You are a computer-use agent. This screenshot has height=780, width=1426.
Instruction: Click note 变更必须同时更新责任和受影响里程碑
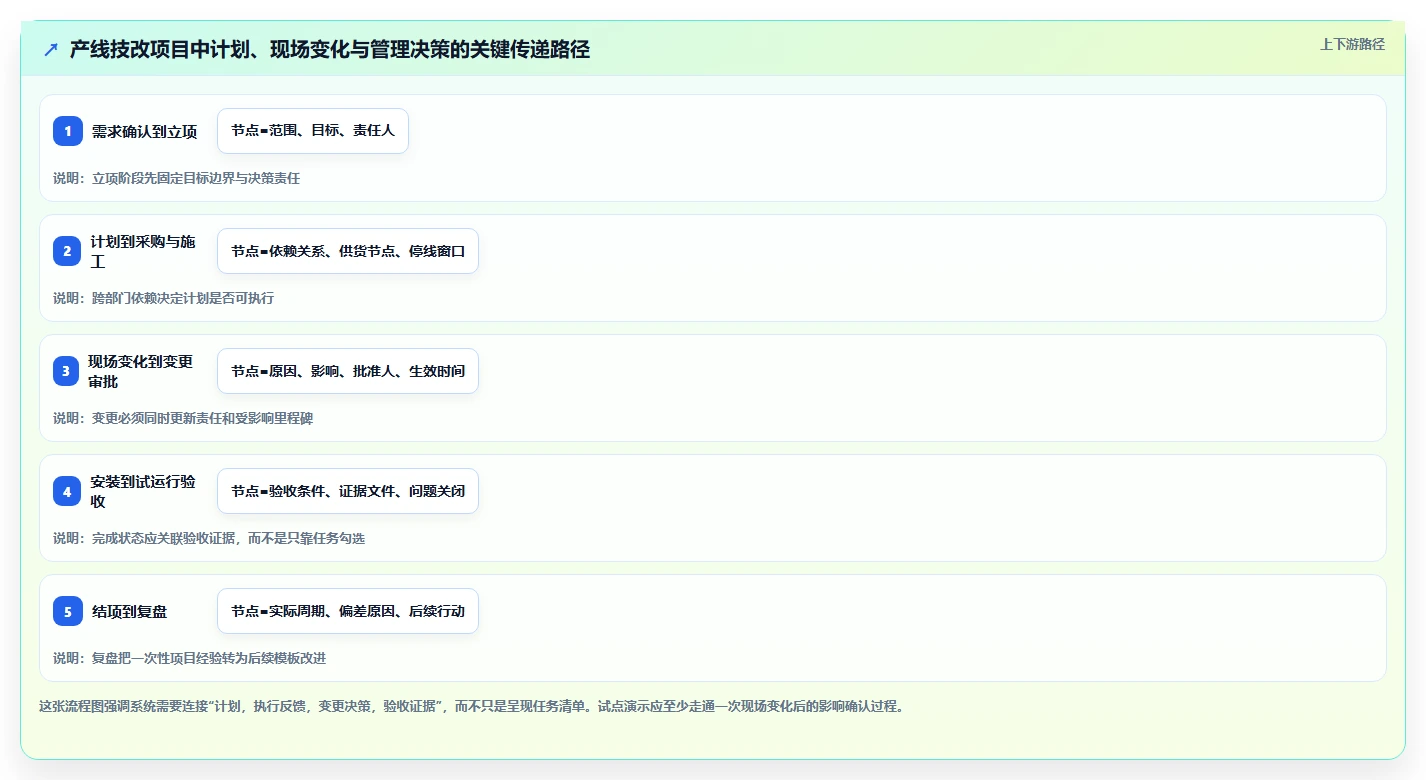183,418
